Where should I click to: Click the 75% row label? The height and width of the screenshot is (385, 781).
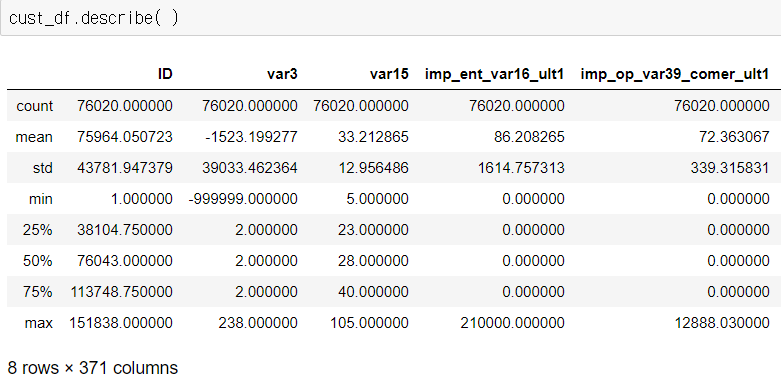pos(38,292)
